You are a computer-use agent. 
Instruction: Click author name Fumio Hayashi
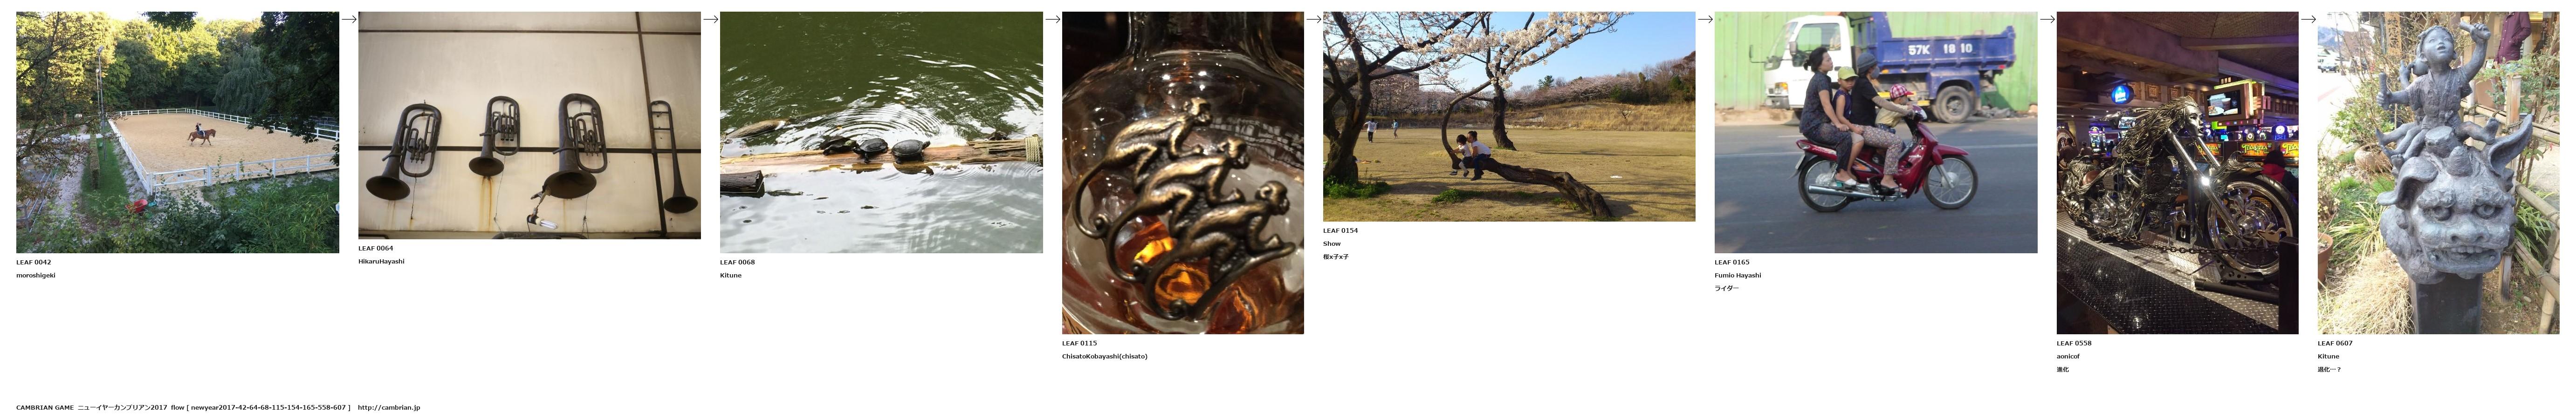pyautogui.click(x=1738, y=275)
